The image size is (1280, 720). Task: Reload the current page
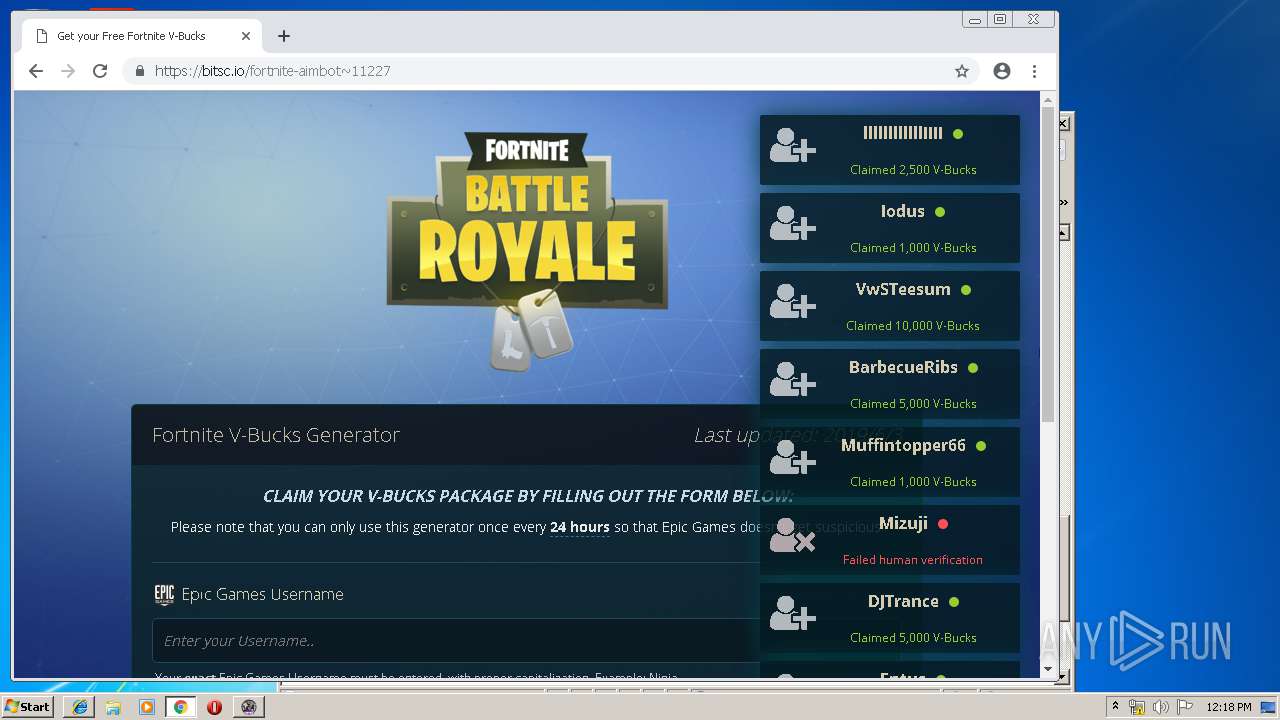click(100, 71)
